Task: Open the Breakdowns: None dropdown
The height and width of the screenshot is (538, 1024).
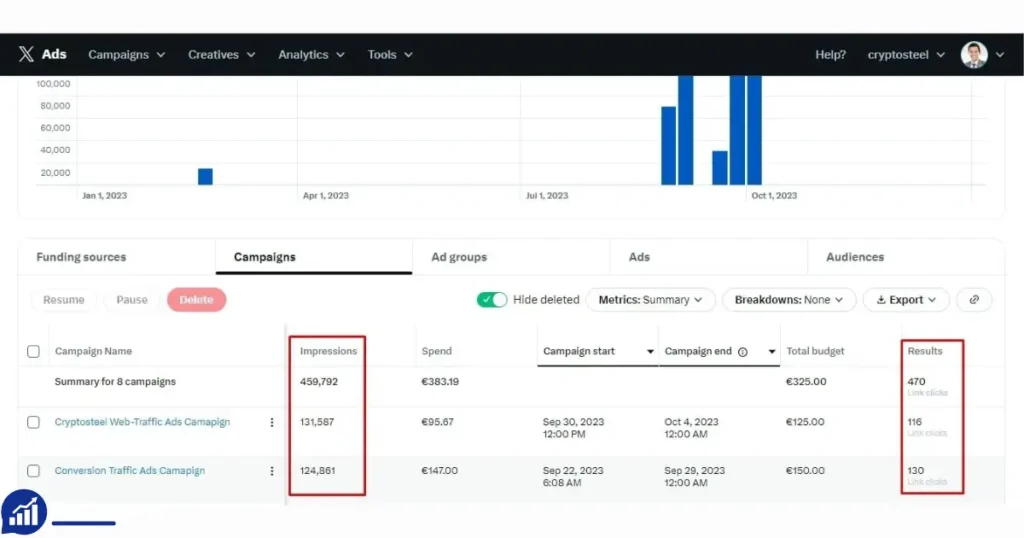Action: [x=789, y=300]
